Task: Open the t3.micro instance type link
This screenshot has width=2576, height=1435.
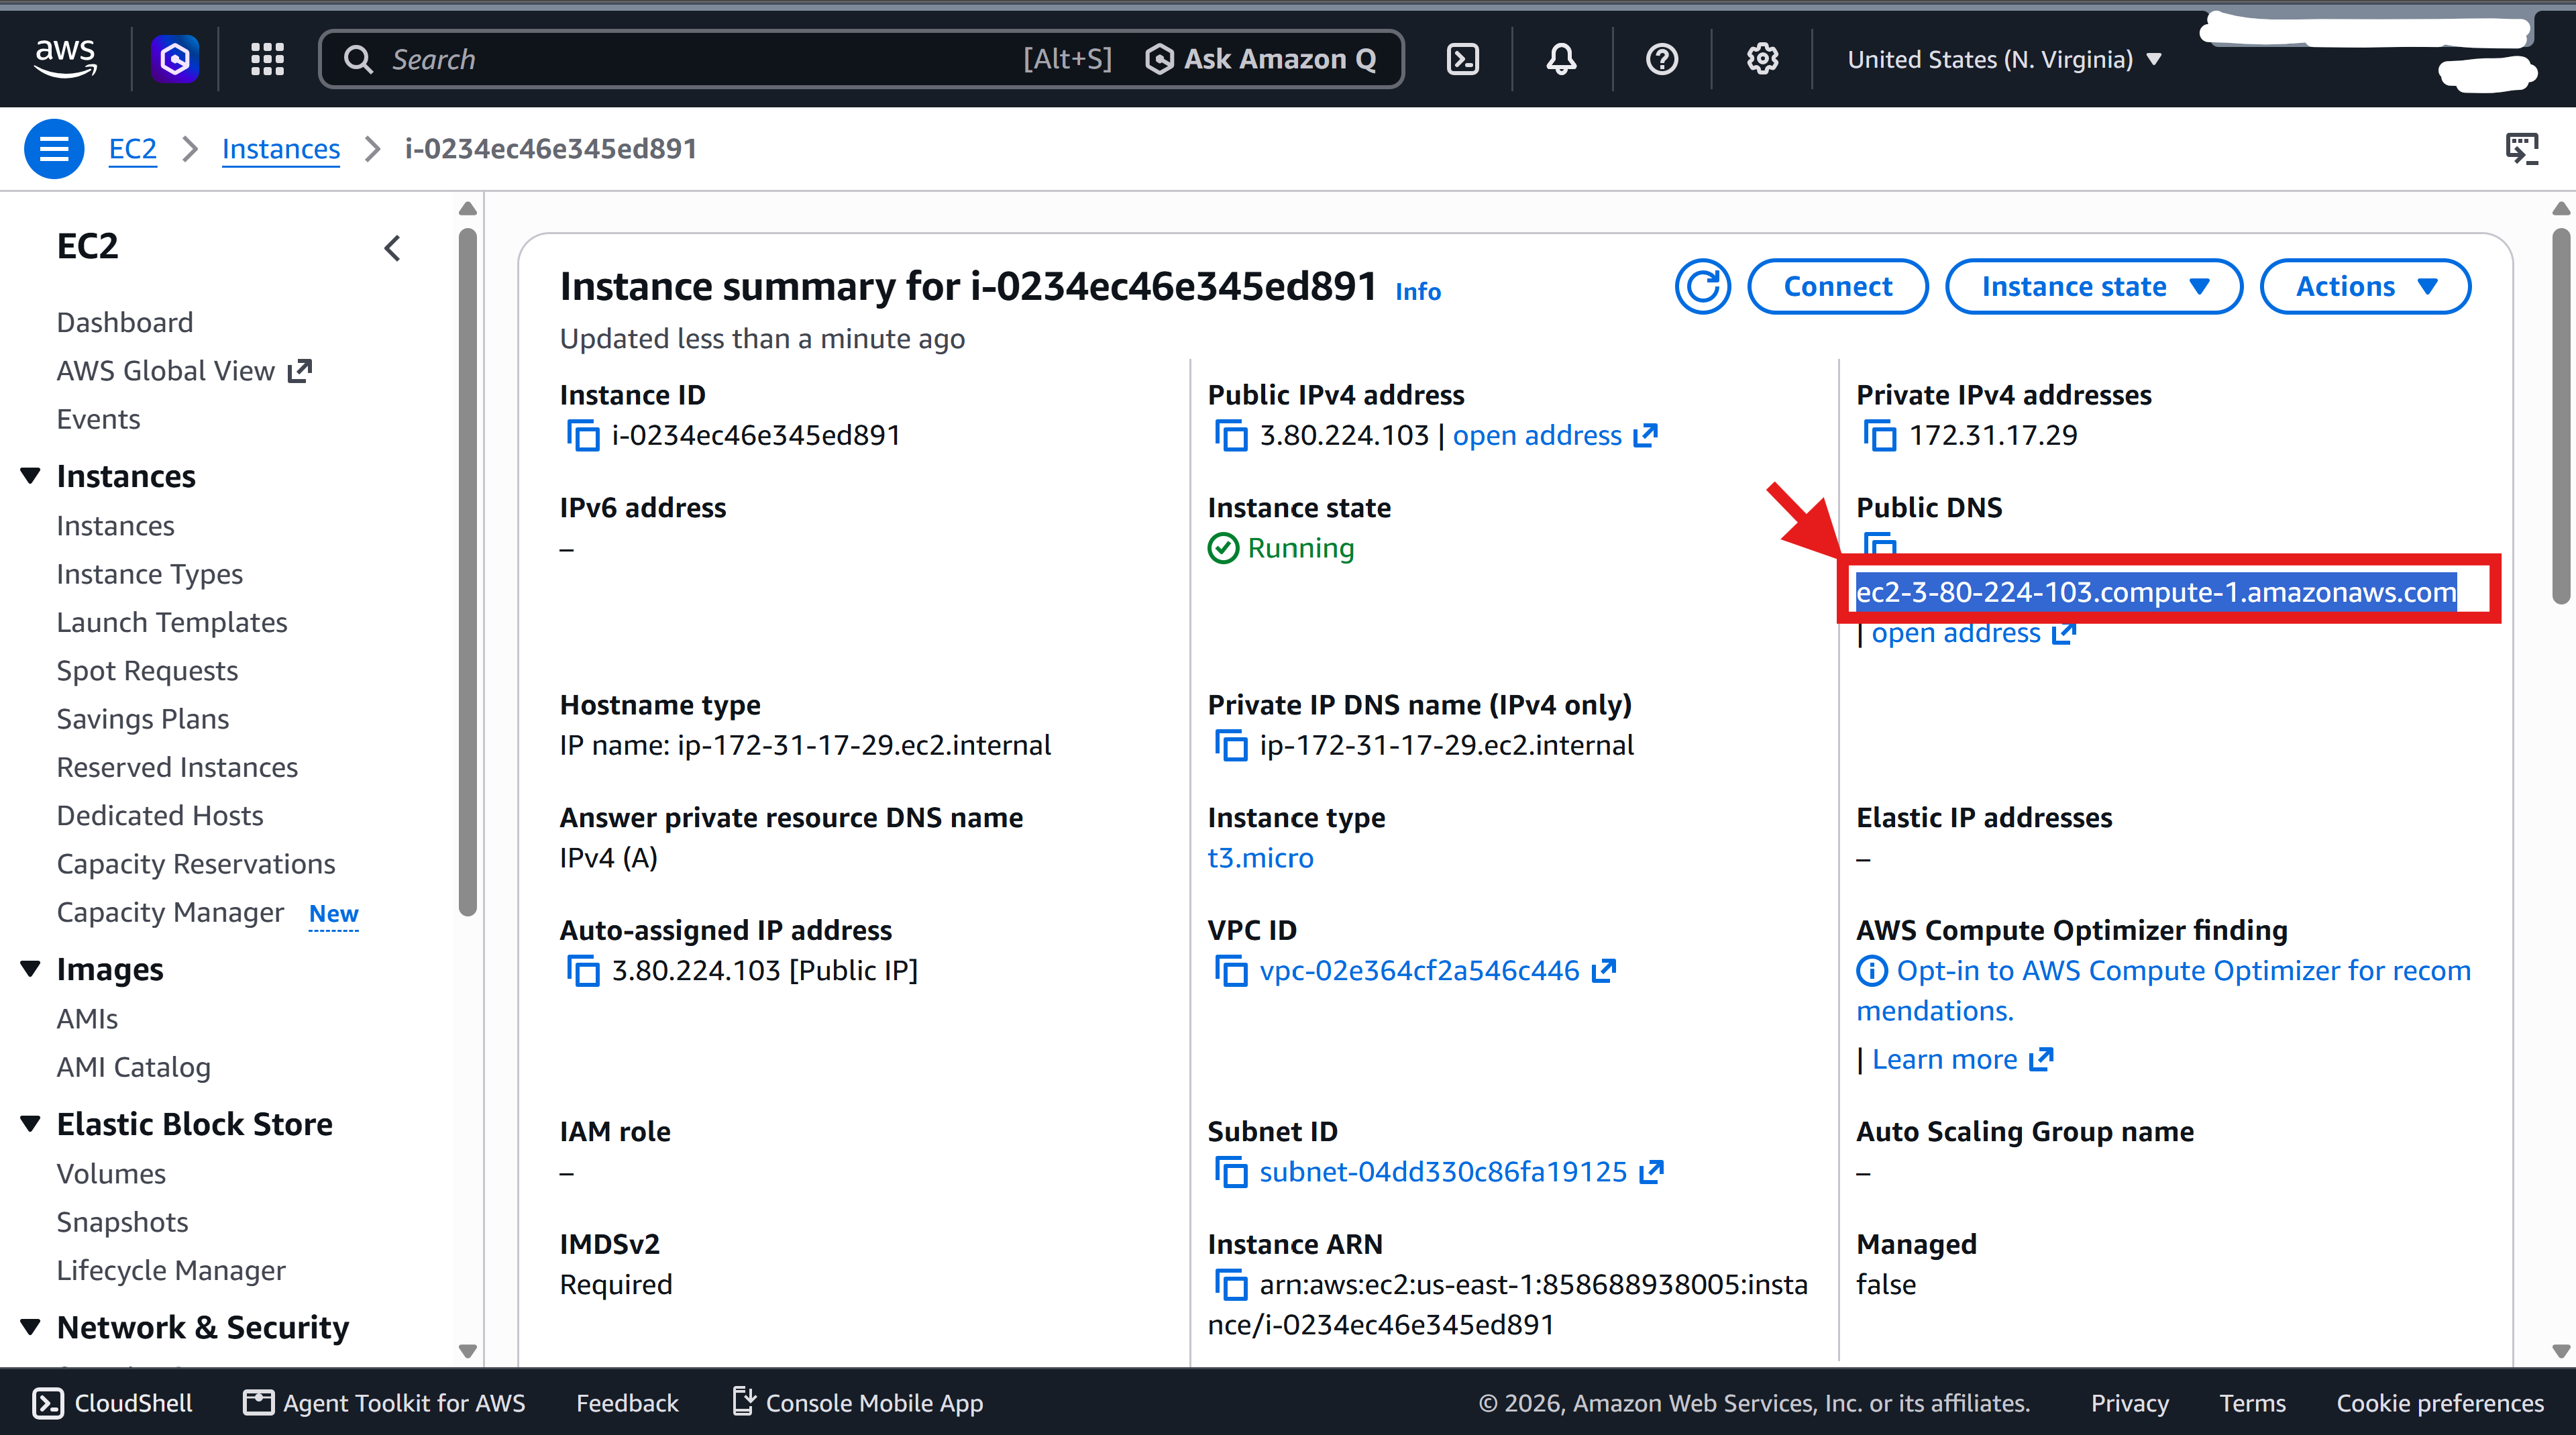Action: 1260,858
